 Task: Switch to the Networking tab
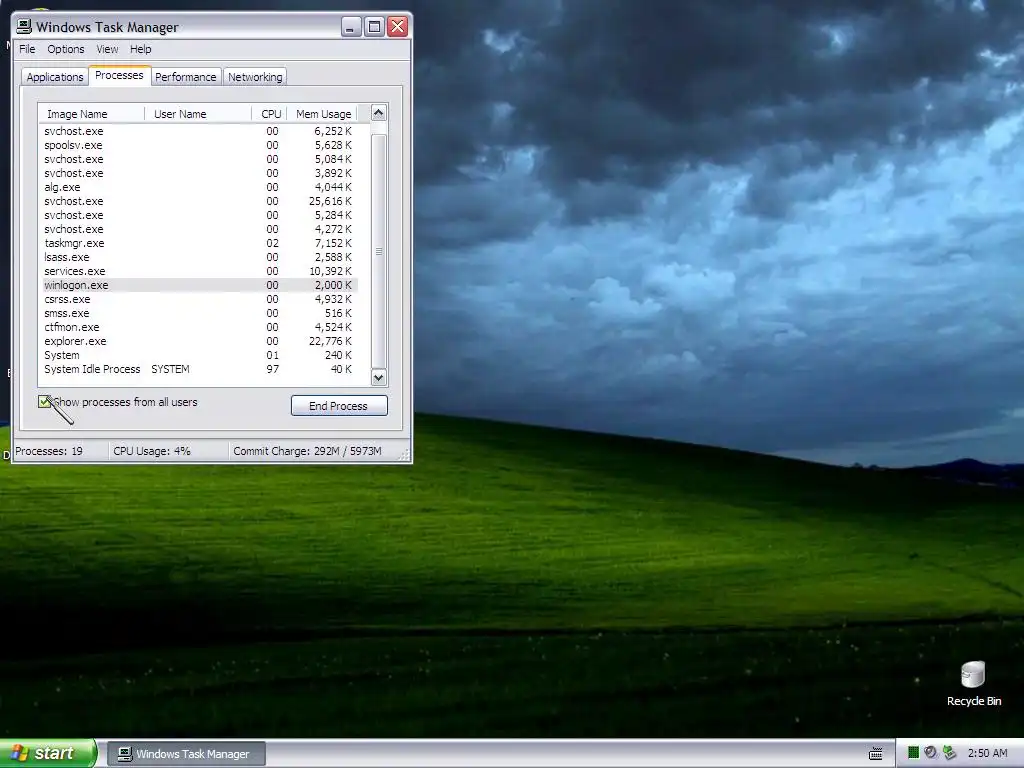(255, 77)
